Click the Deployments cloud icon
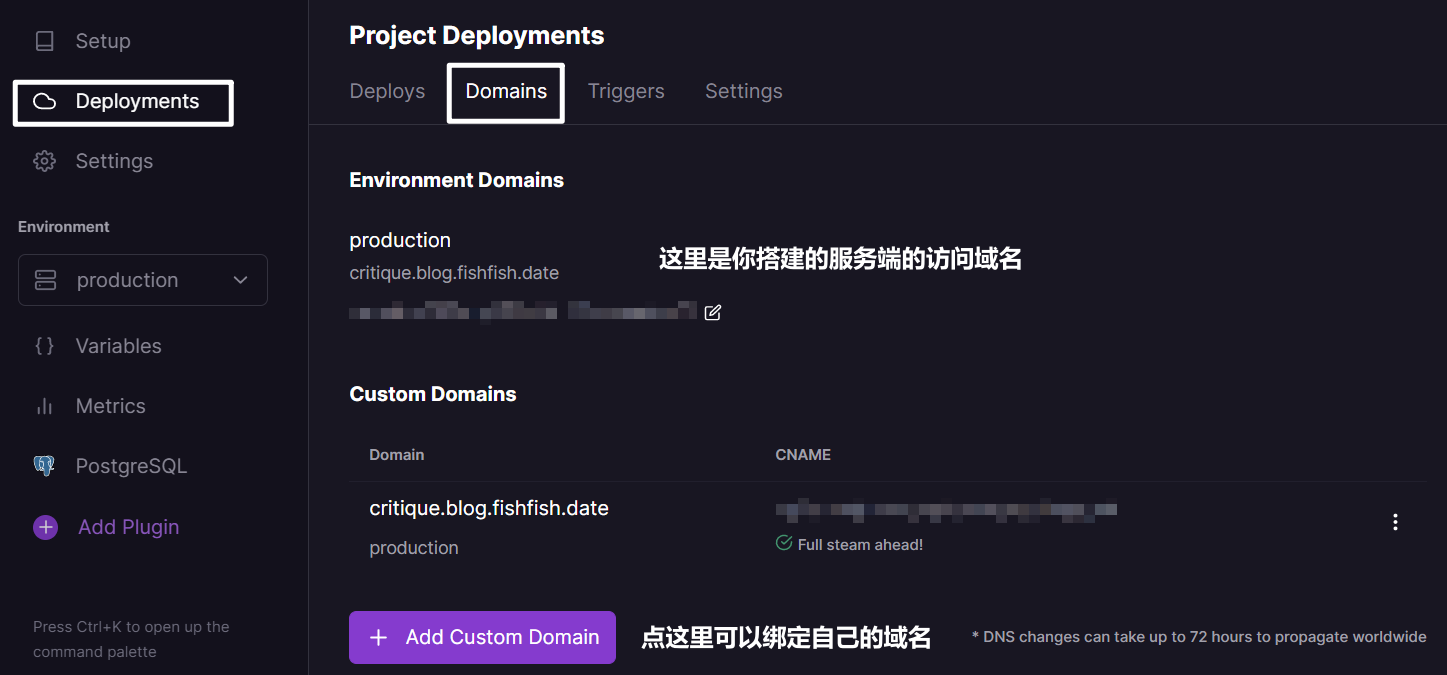This screenshot has width=1447, height=675. tap(44, 102)
